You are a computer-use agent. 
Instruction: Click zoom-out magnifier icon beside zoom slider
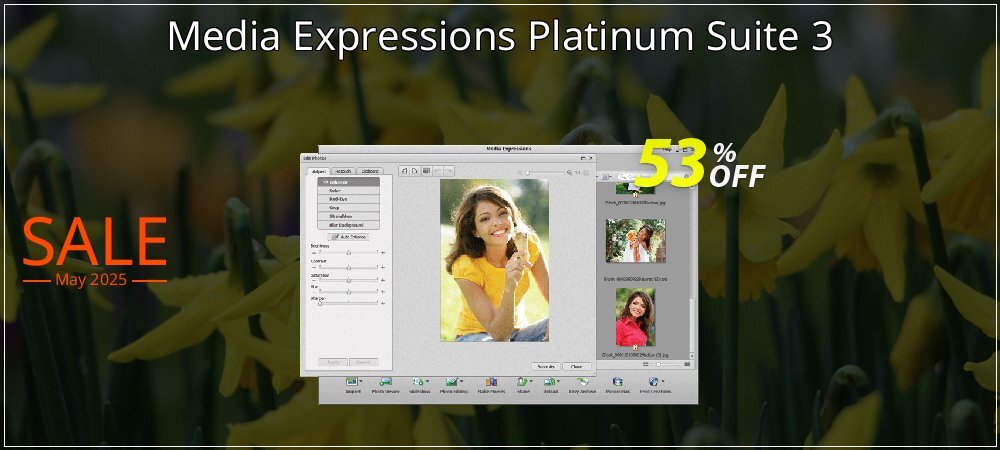(520, 173)
